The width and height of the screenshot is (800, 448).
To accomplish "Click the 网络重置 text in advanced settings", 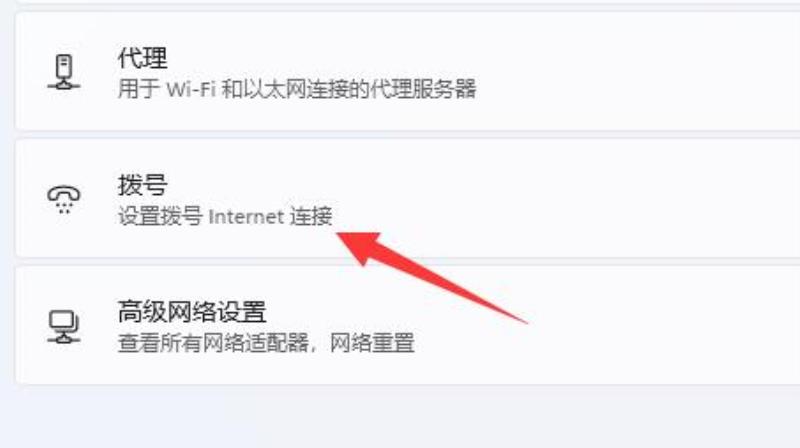I will 372,343.
